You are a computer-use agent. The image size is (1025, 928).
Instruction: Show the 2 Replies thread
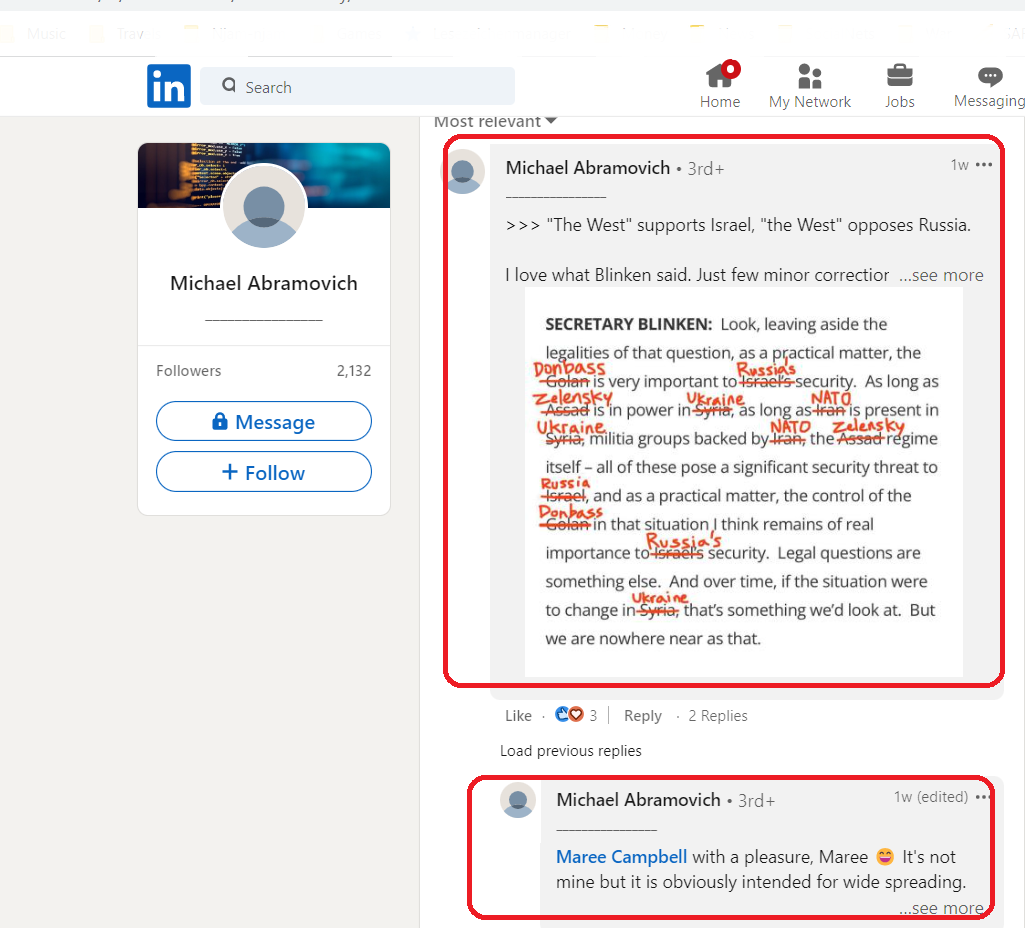(x=718, y=716)
